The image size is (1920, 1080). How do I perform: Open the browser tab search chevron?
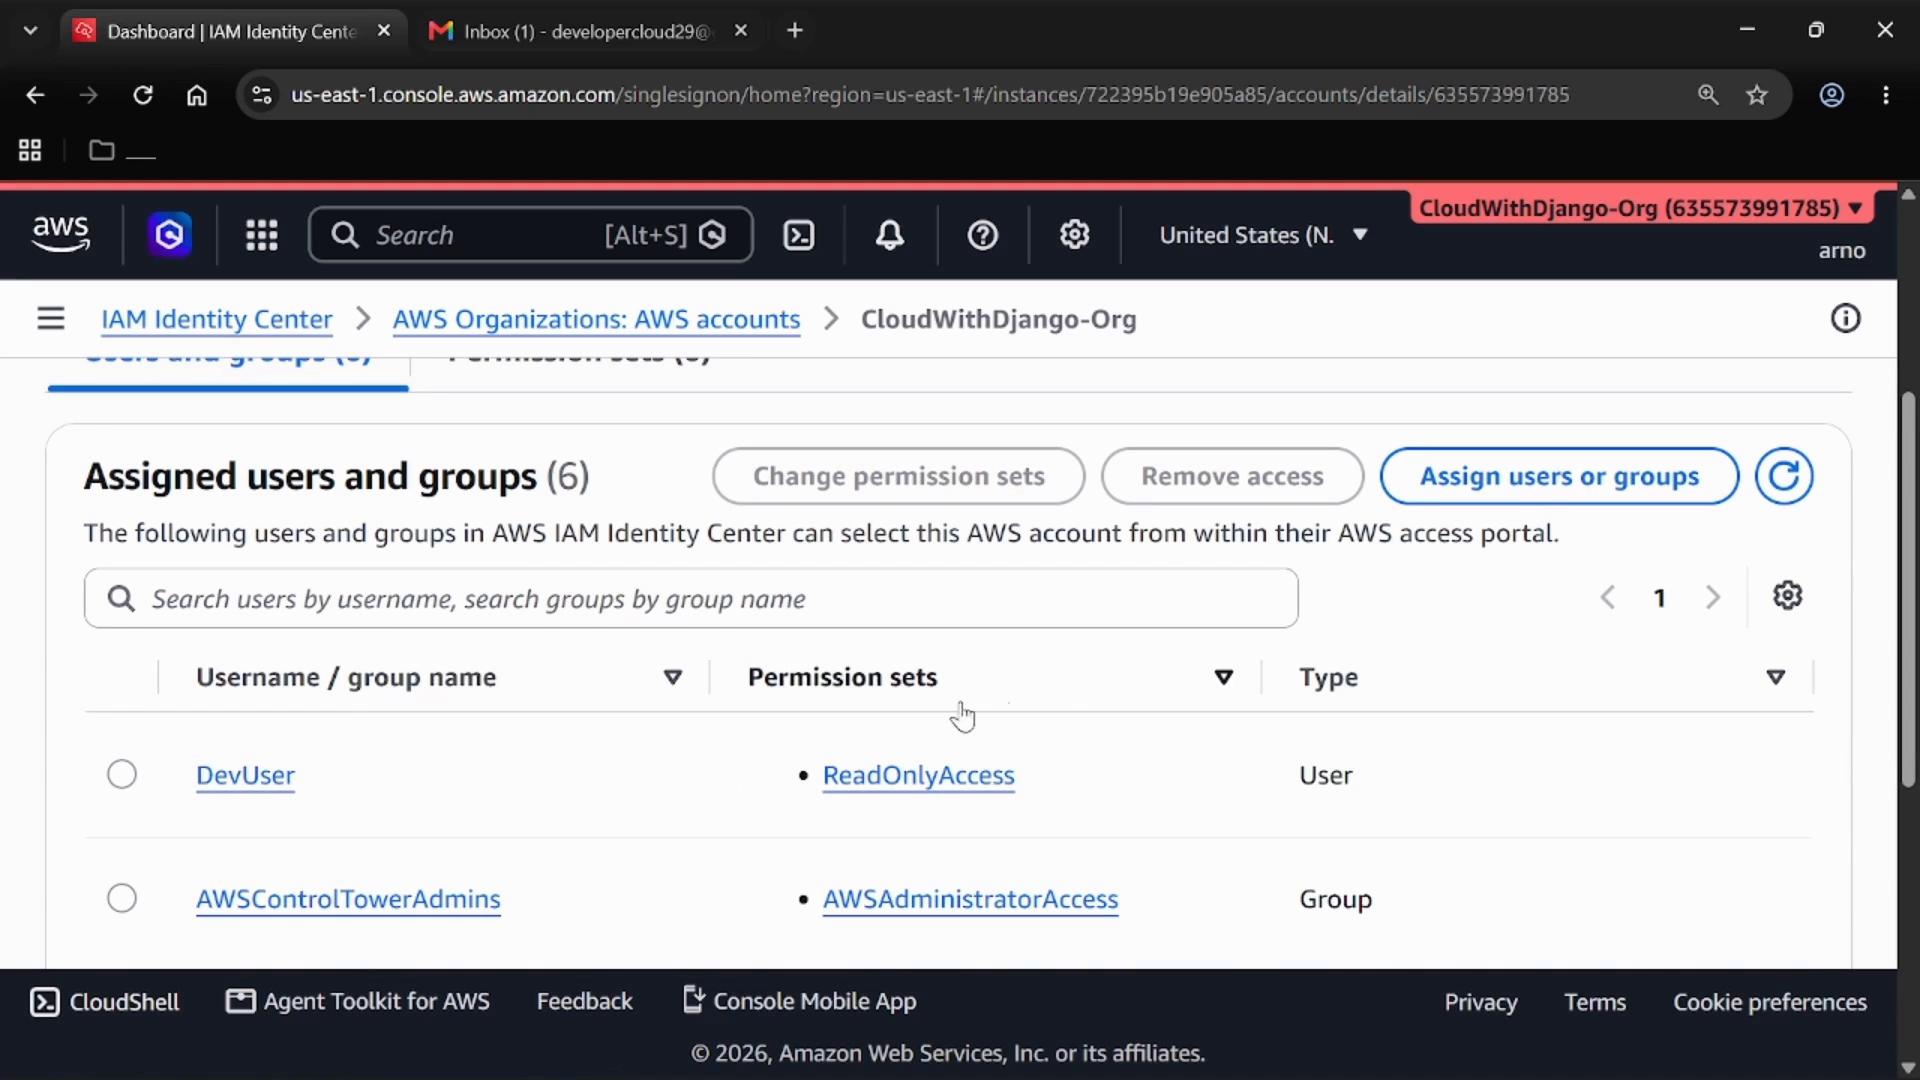point(30,31)
